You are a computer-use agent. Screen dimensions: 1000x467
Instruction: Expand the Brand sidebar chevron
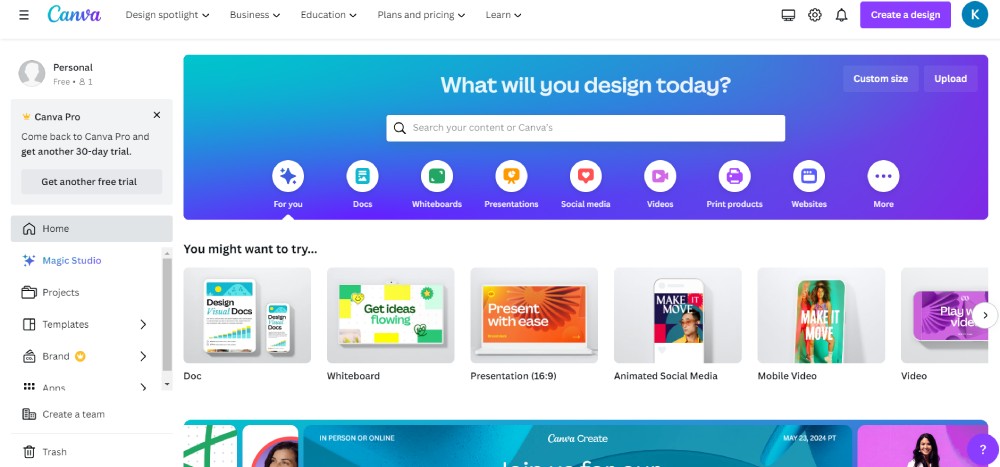143,356
